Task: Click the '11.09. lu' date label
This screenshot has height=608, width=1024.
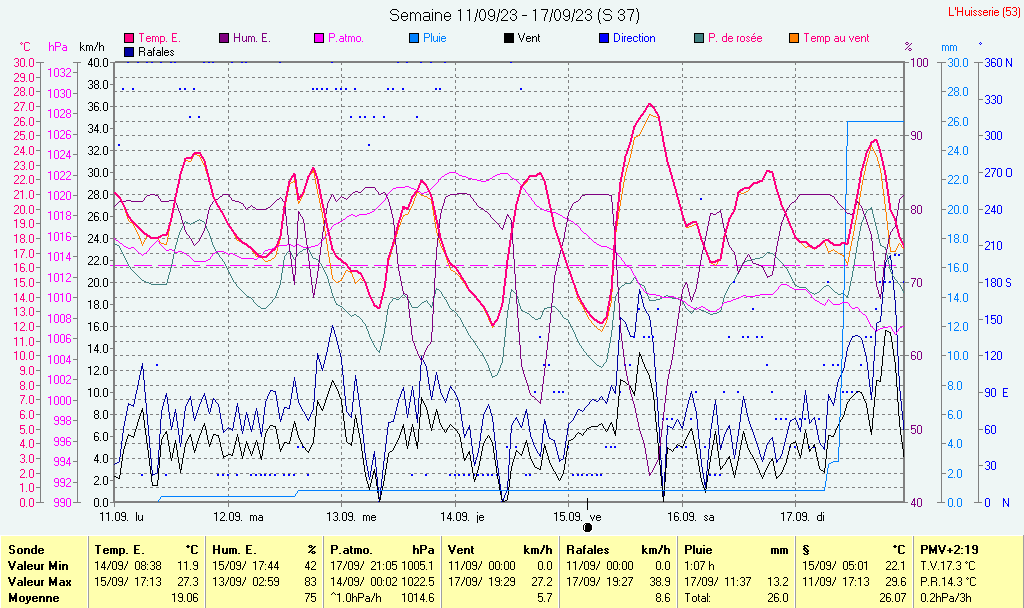Action: click(x=121, y=517)
